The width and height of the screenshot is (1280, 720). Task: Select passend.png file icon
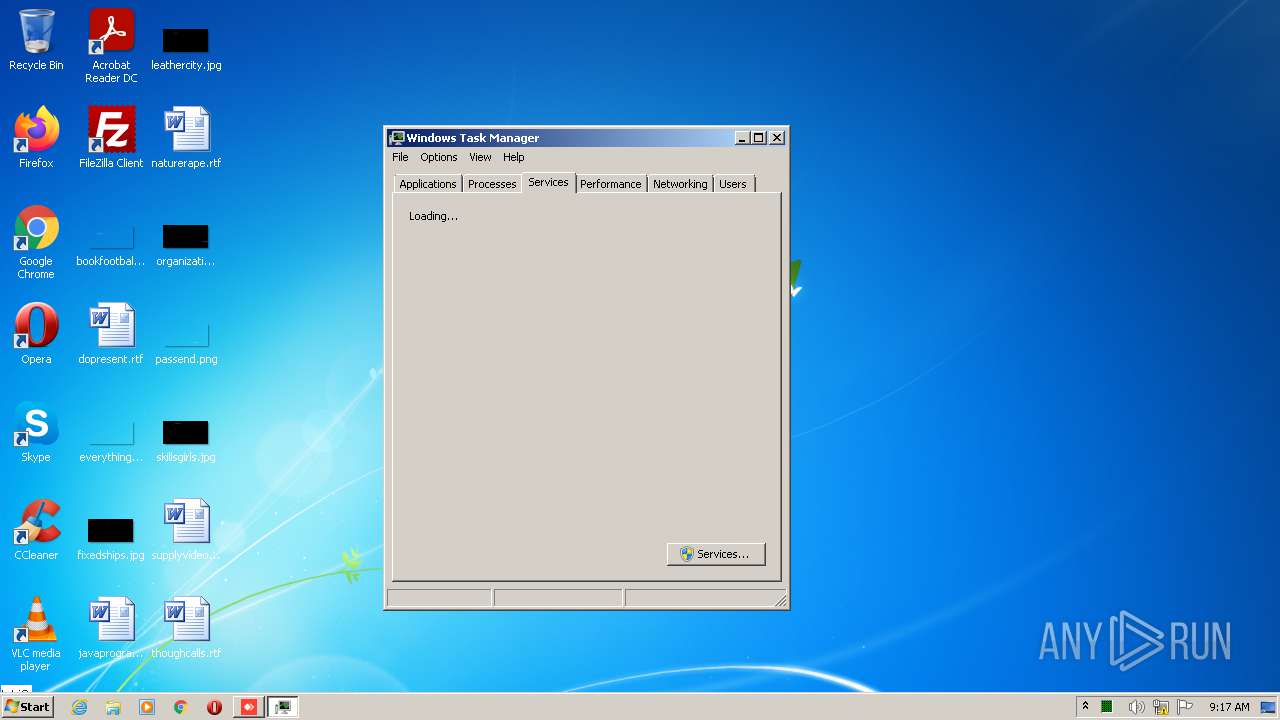click(x=186, y=342)
